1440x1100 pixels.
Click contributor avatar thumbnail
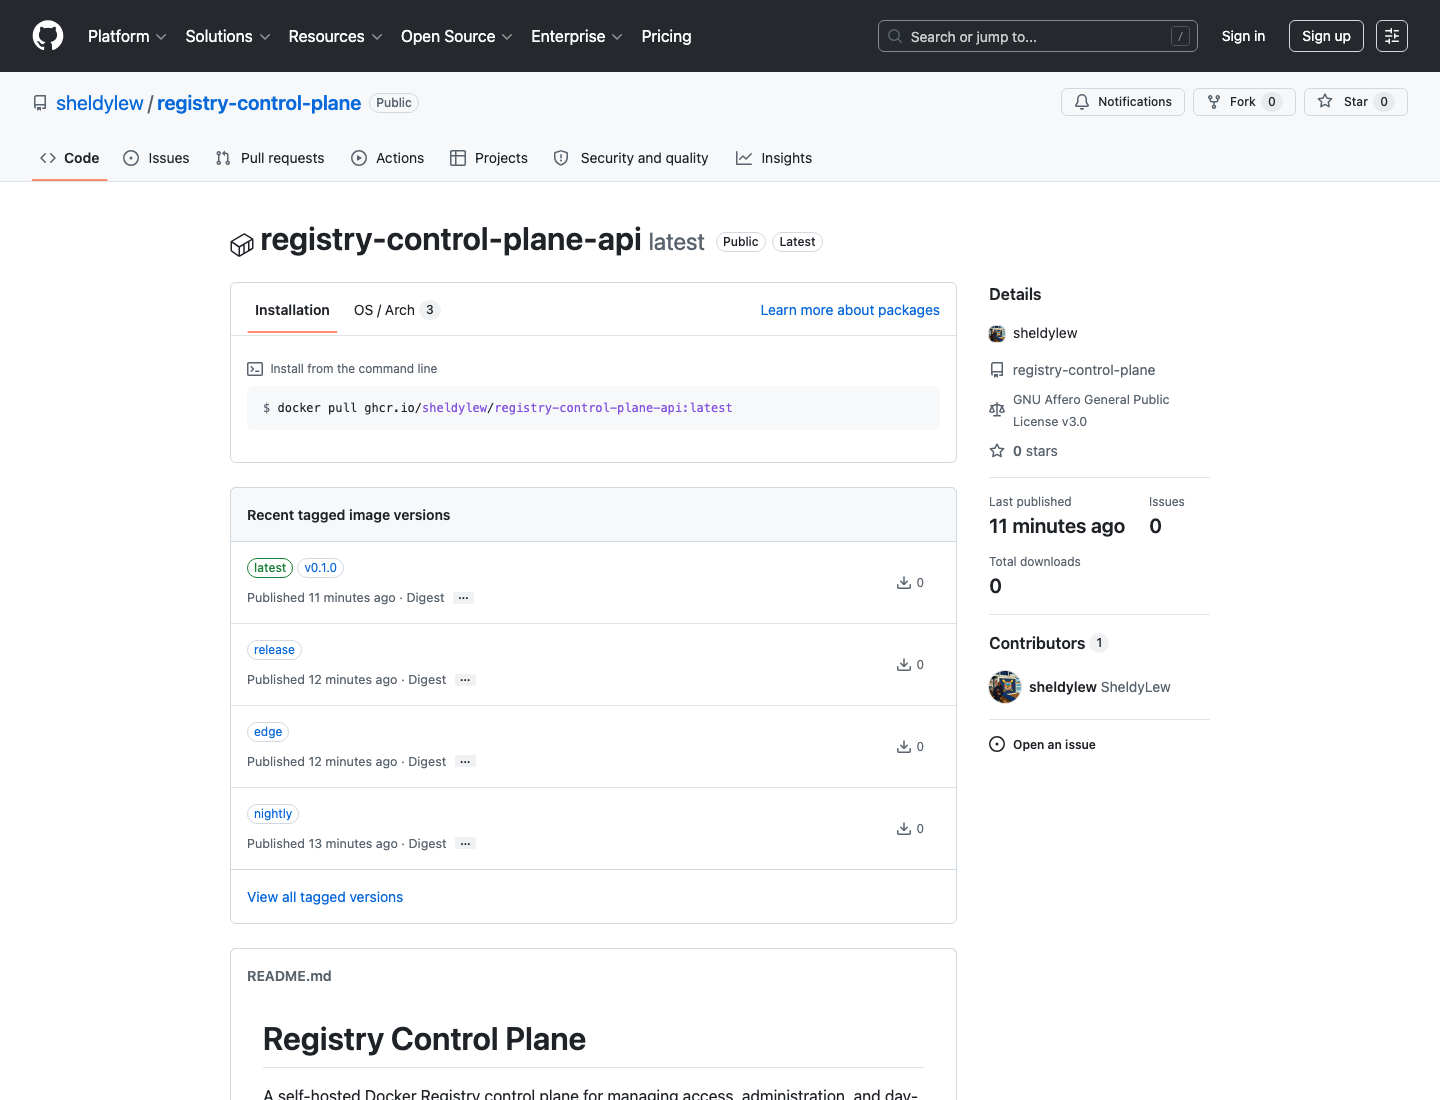point(1005,687)
